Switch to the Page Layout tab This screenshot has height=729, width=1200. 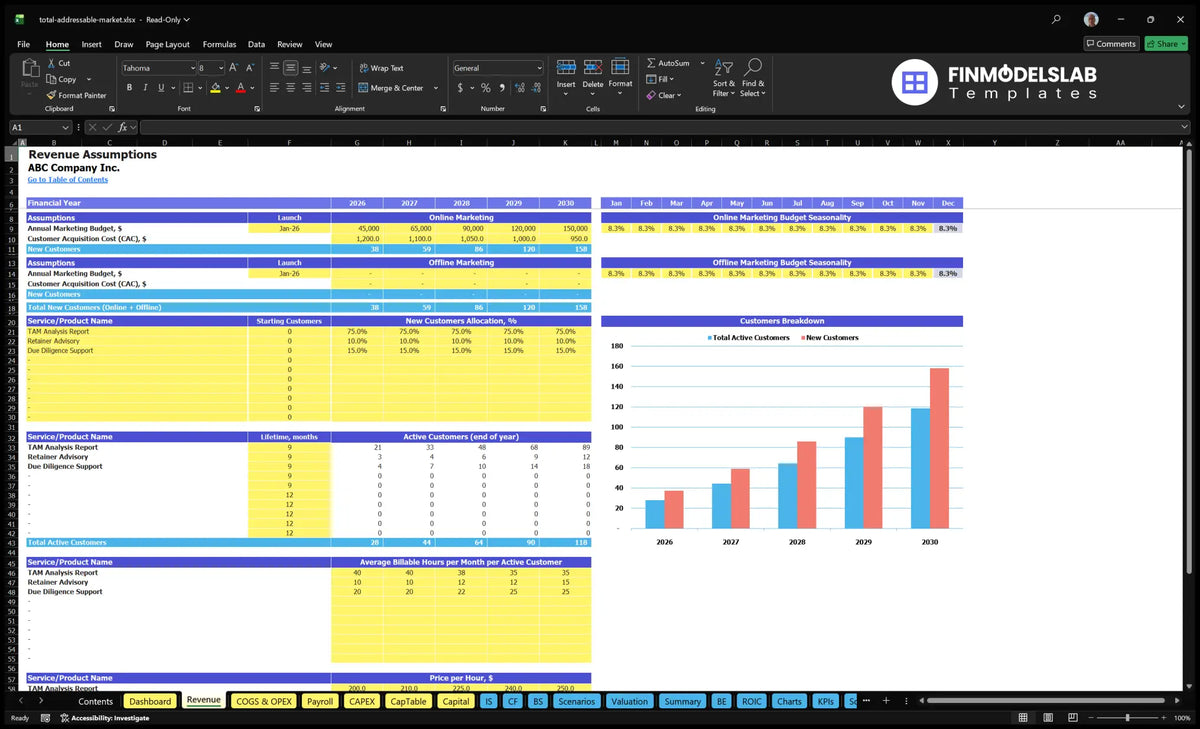click(167, 44)
